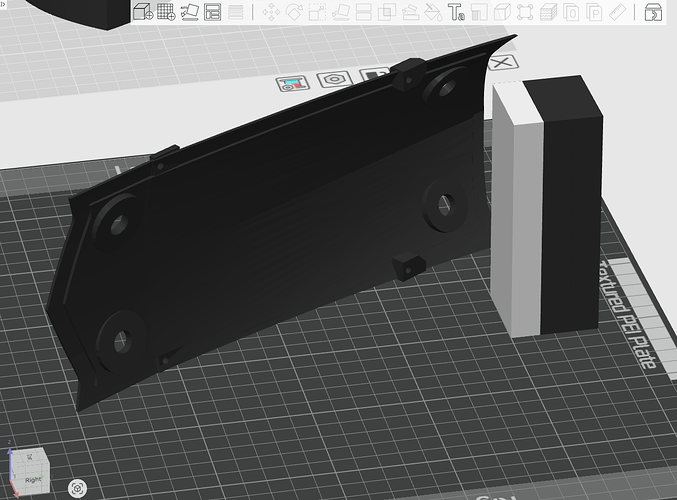
Task: Reset camera with the view target icon
Action: (x=78, y=488)
